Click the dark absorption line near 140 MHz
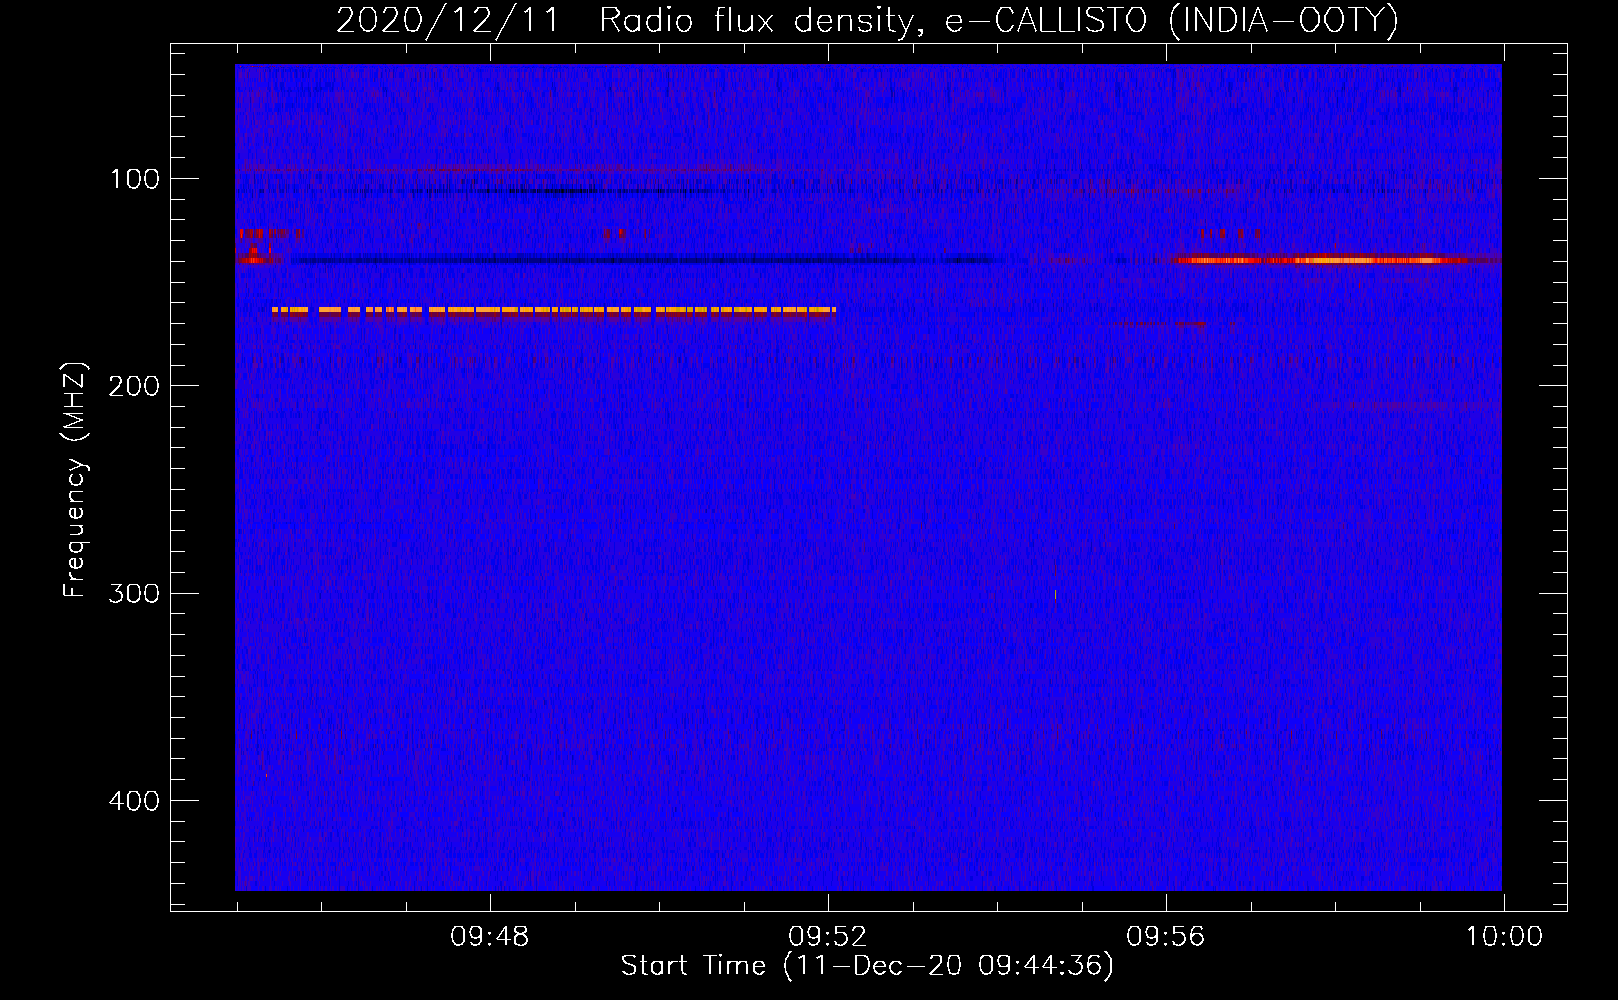The width and height of the screenshot is (1618, 1000). (650, 261)
